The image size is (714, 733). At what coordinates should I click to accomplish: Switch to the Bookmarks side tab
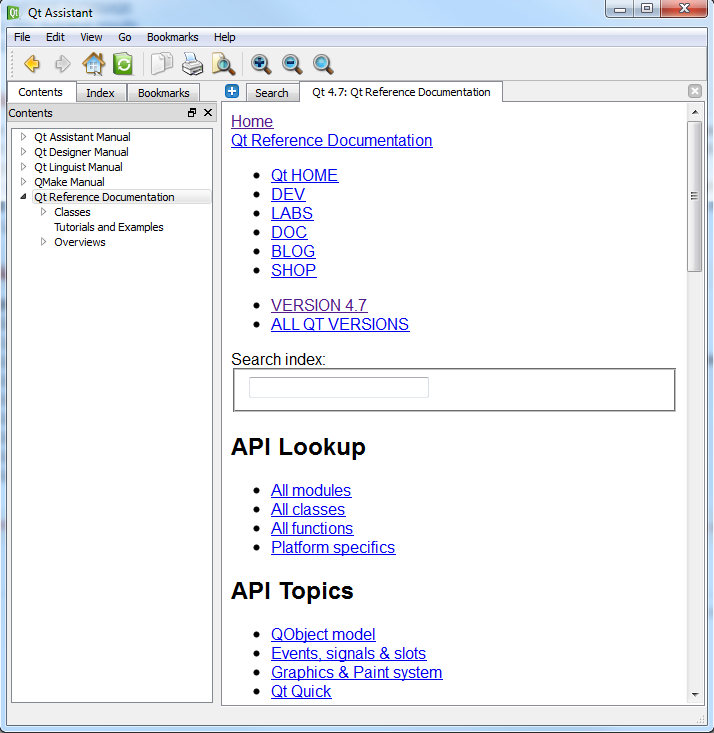(x=164, y=93)
